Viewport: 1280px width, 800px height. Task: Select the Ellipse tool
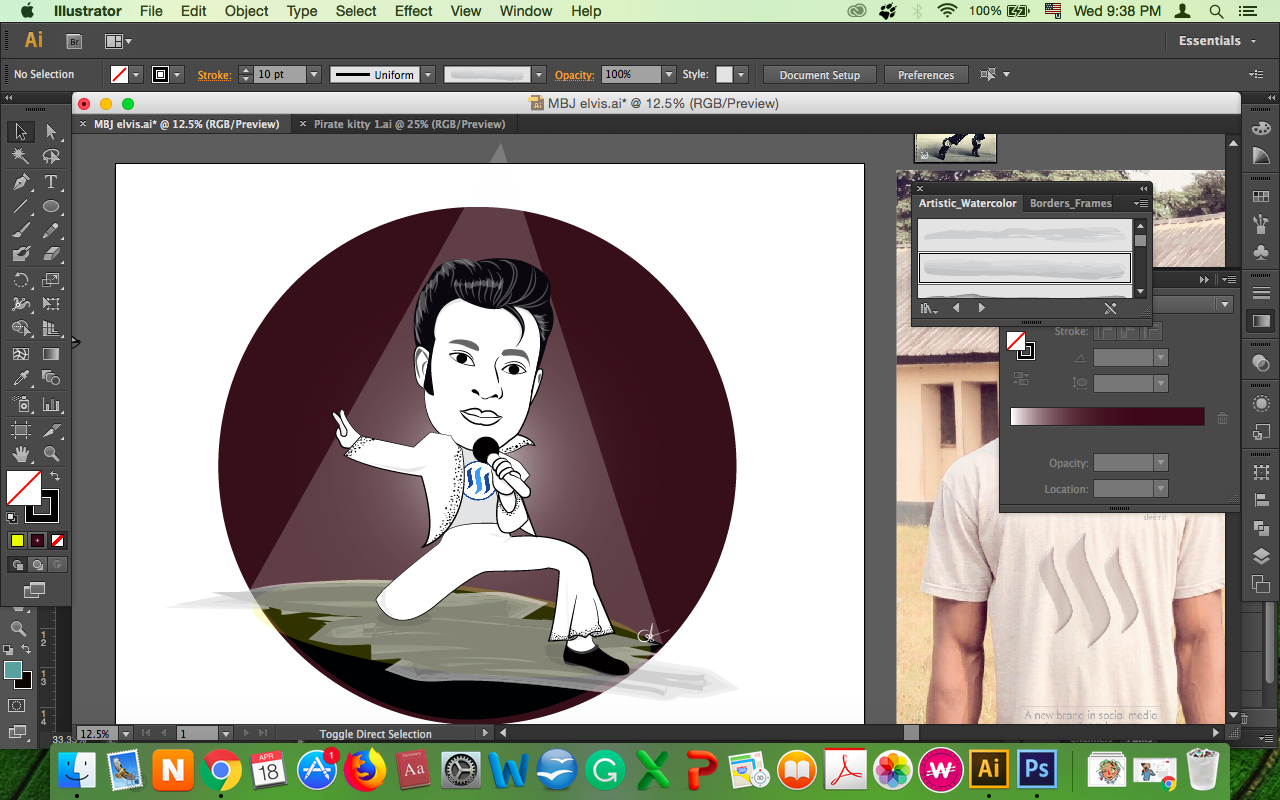(x=51, y=207)
